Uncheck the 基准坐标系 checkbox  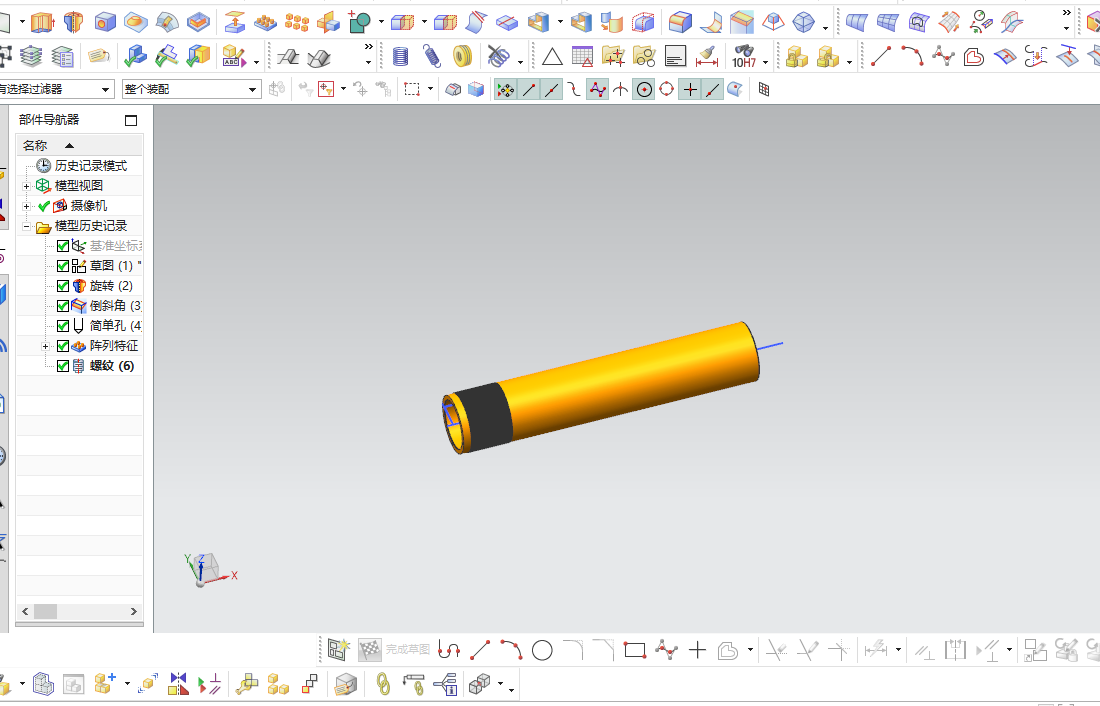[62, 246]
